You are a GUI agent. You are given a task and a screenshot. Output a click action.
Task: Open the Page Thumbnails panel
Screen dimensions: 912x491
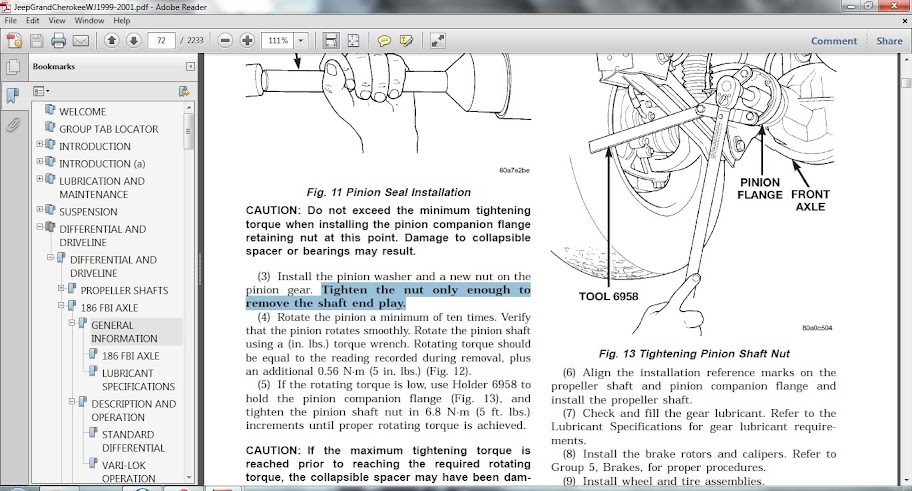13,67
